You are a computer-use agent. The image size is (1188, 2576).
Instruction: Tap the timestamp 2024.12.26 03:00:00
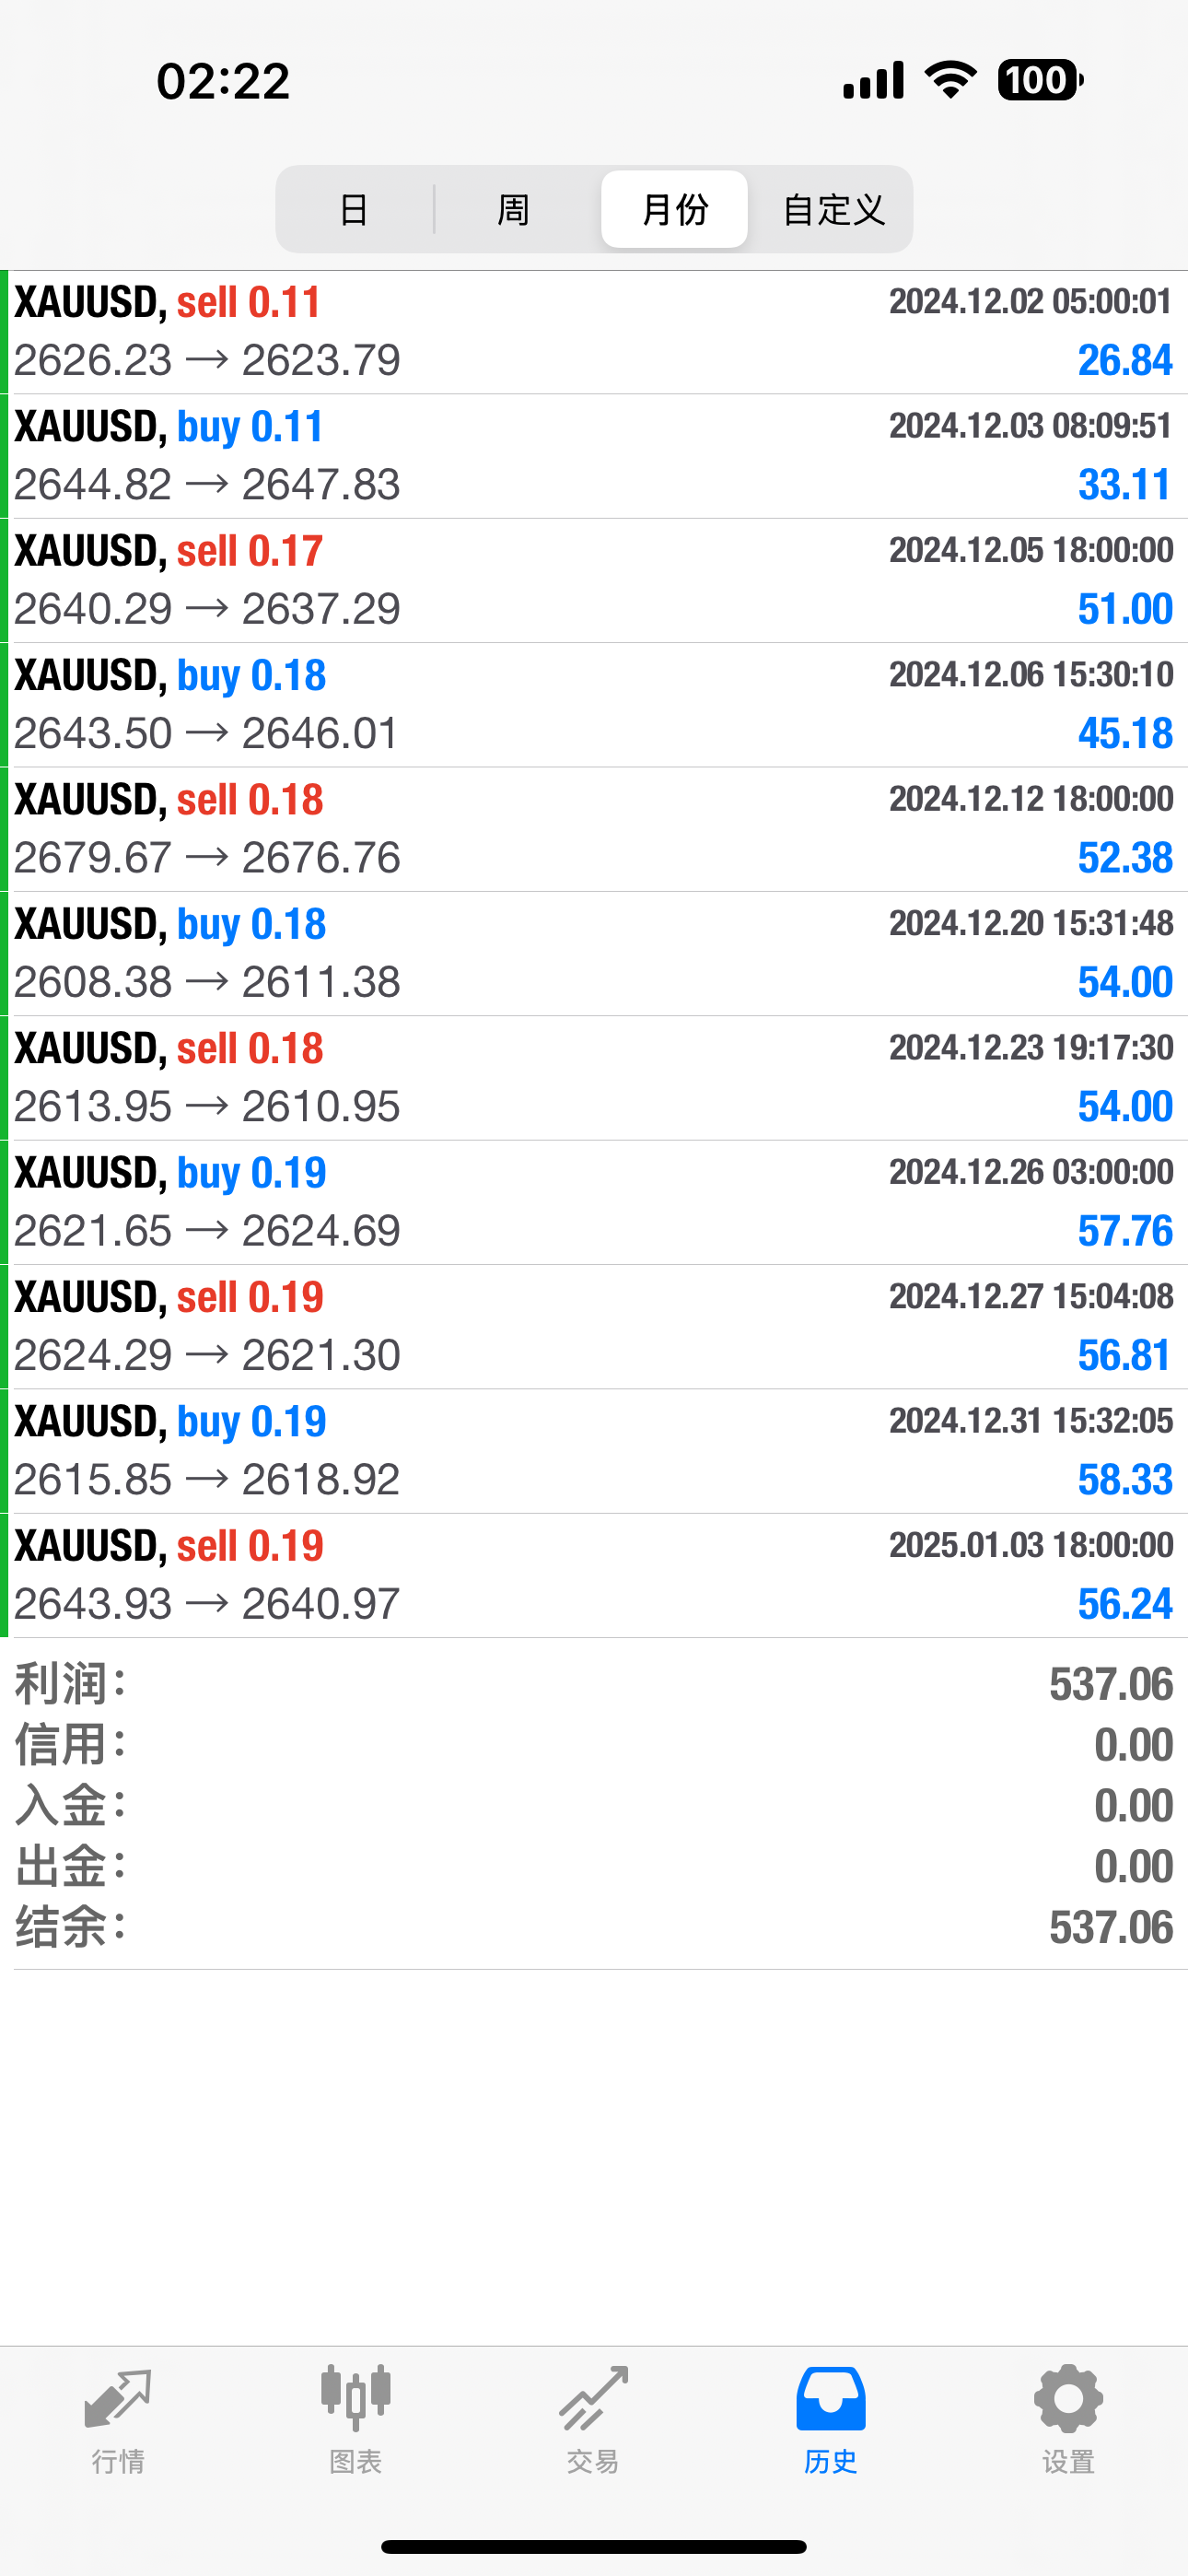[x=1031, y=1172]
